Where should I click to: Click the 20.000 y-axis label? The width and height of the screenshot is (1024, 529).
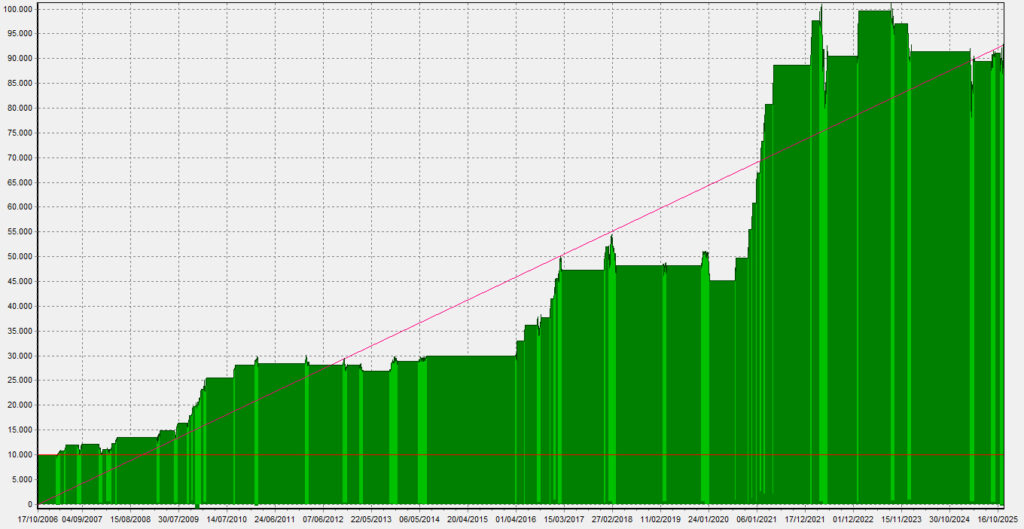pyautogui.click(x=18, y=406)
